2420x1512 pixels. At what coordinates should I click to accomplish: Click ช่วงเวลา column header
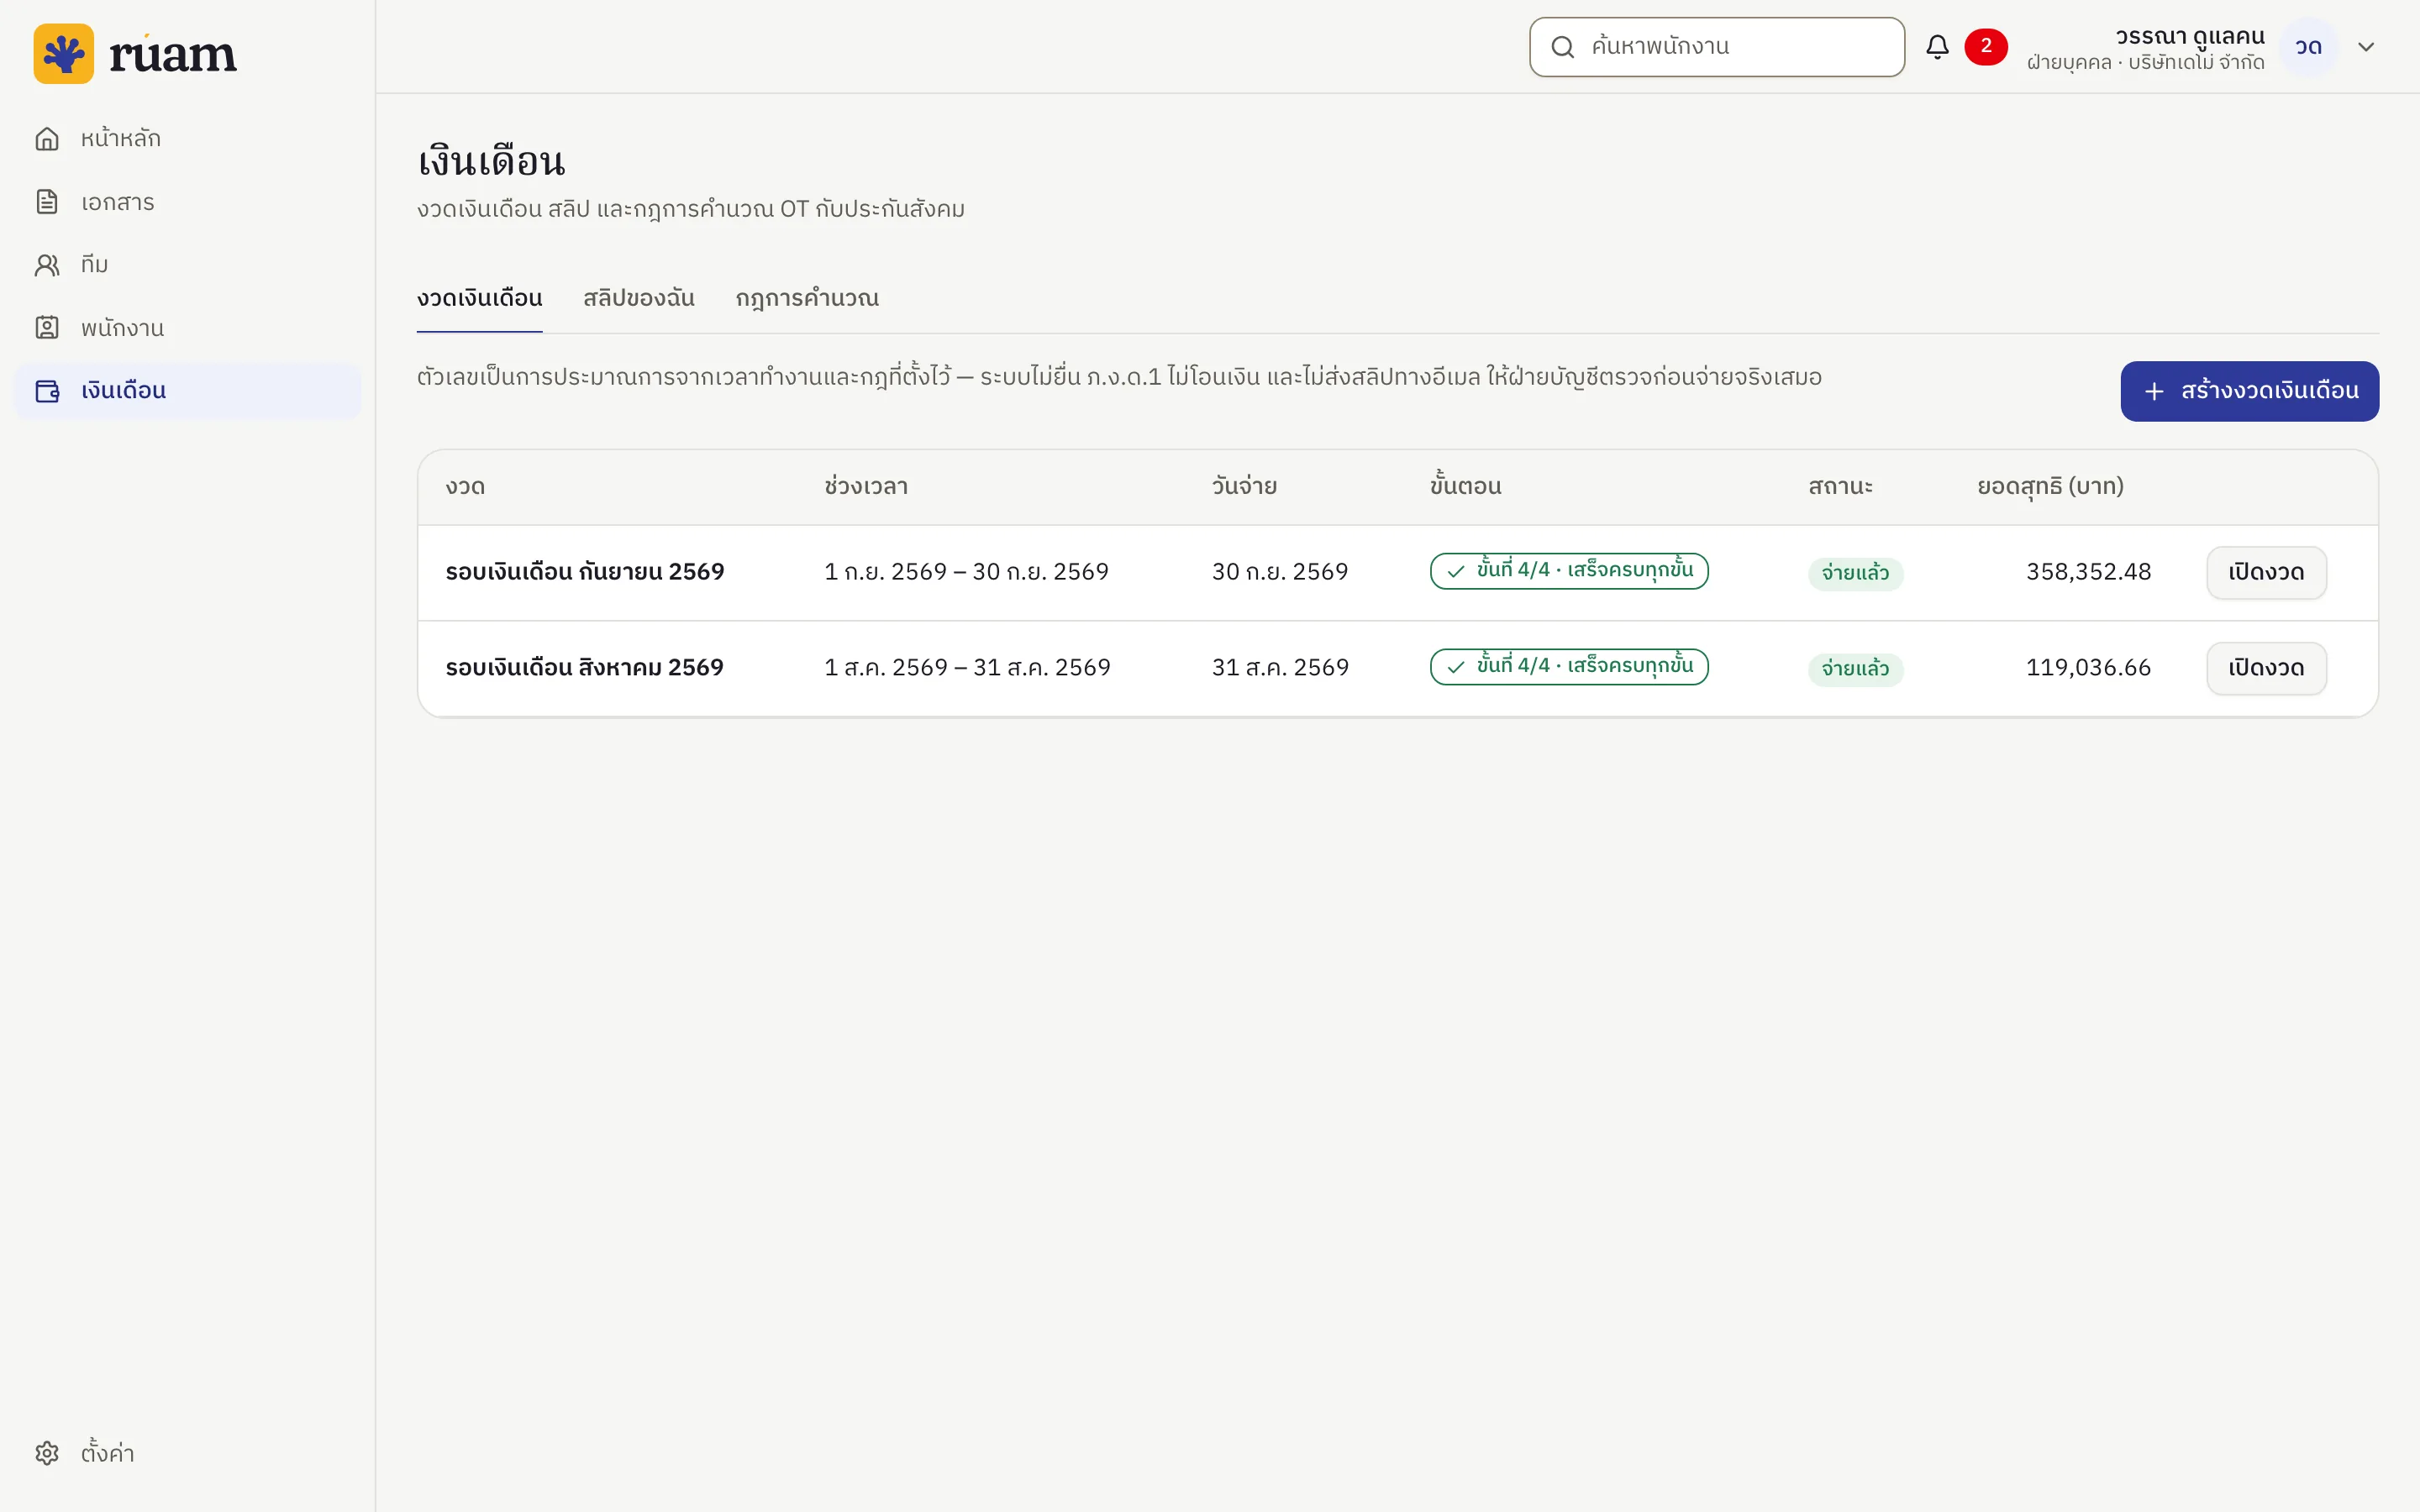866,487
